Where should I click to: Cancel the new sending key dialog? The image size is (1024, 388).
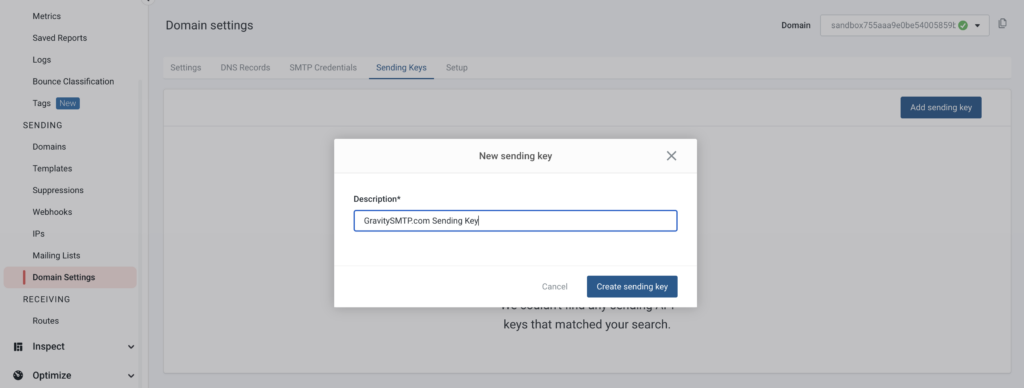[554, 287]
